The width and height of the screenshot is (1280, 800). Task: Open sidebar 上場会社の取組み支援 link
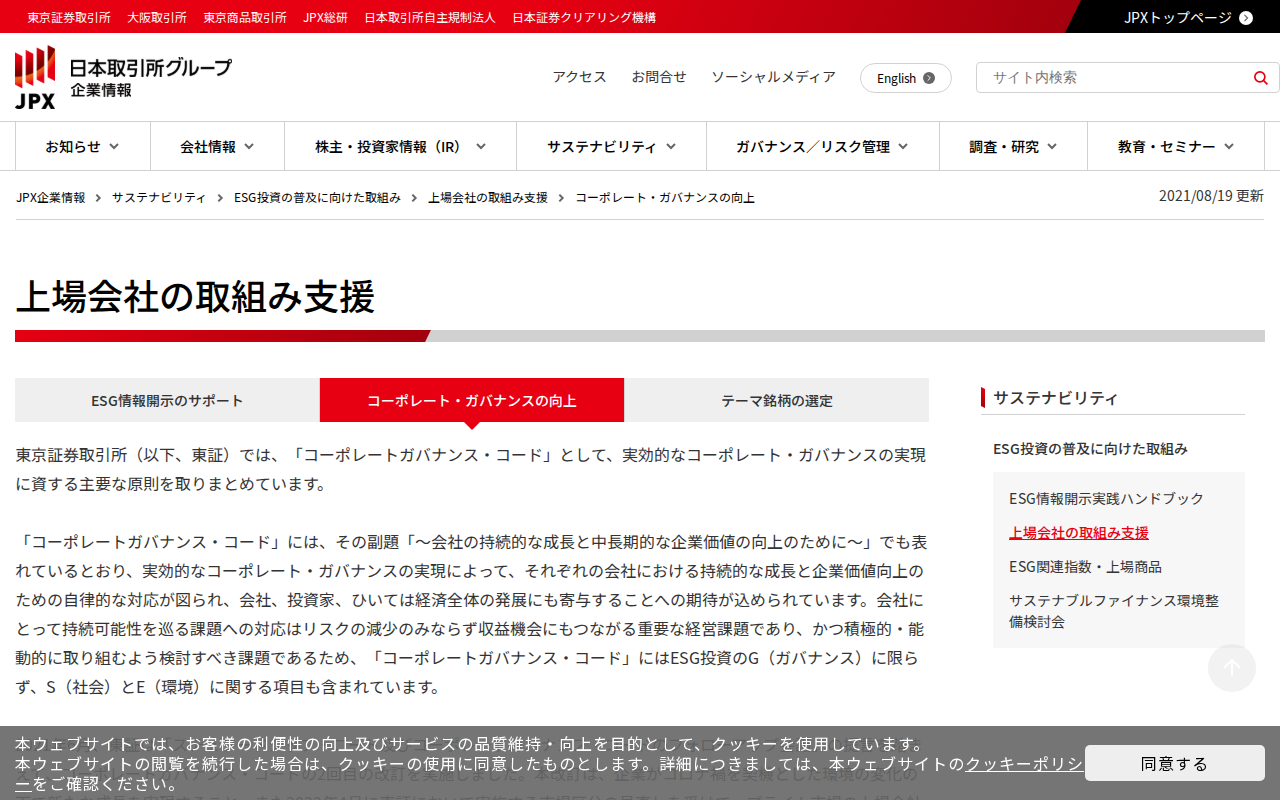point(1079,532)
